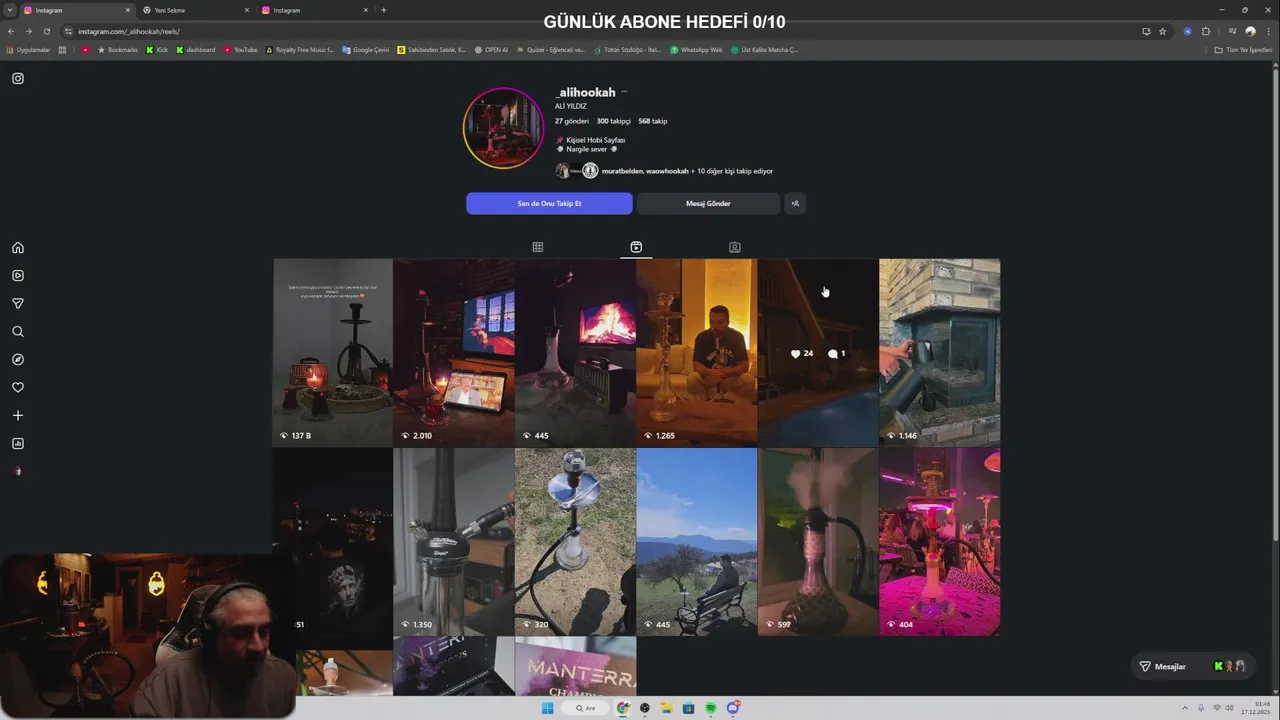This screenshot has width=1280, height=720.
Task: Switch to the third Instagram browser tab
Action: pyautogui.click(x=315, y=10)
